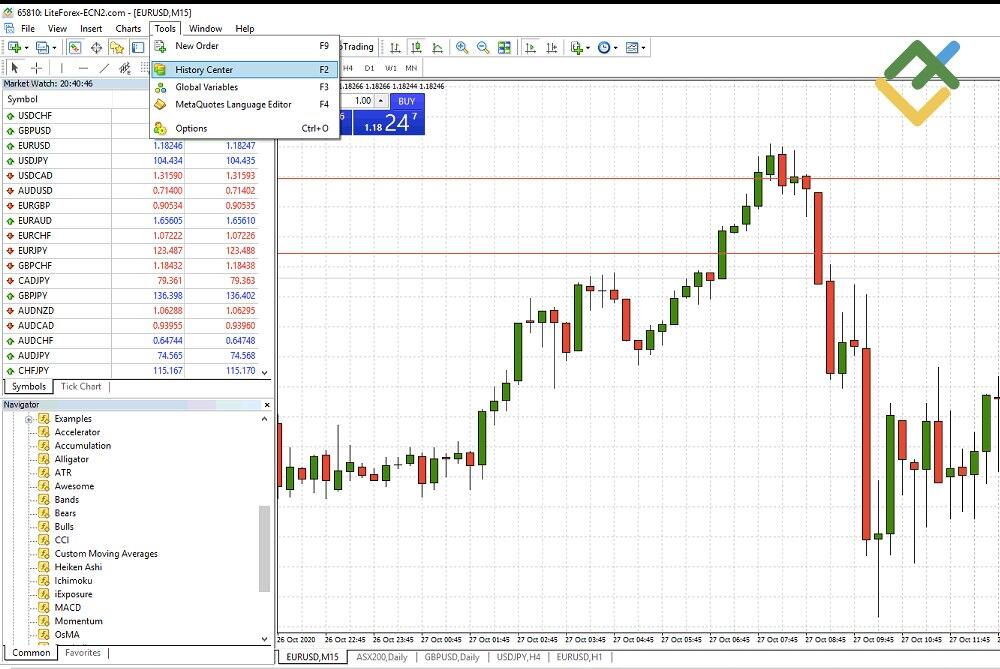
Task: Zoom out of the chart
Action: pos(482,47)
